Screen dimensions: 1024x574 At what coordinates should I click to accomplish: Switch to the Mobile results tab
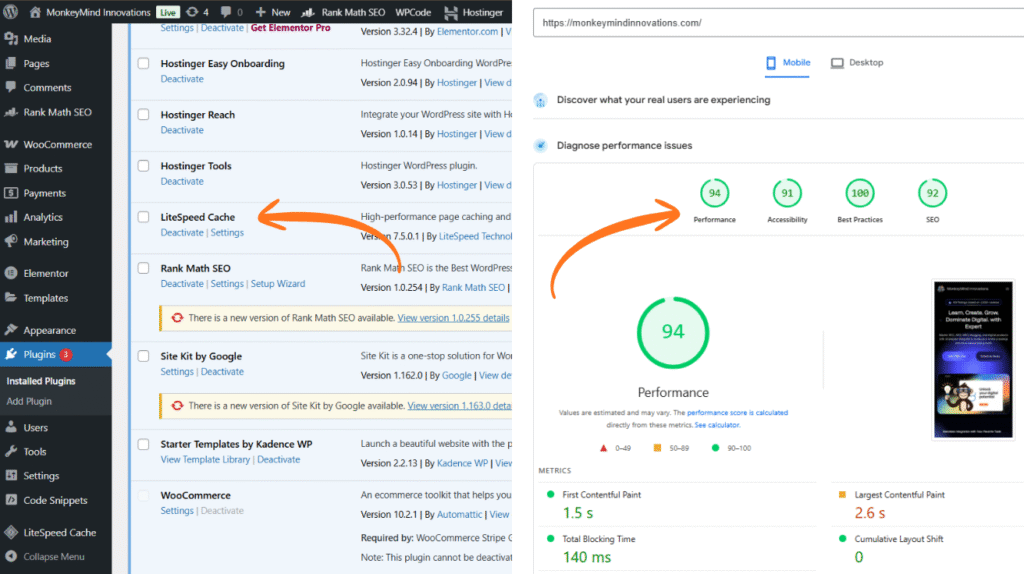pos(788,63)
